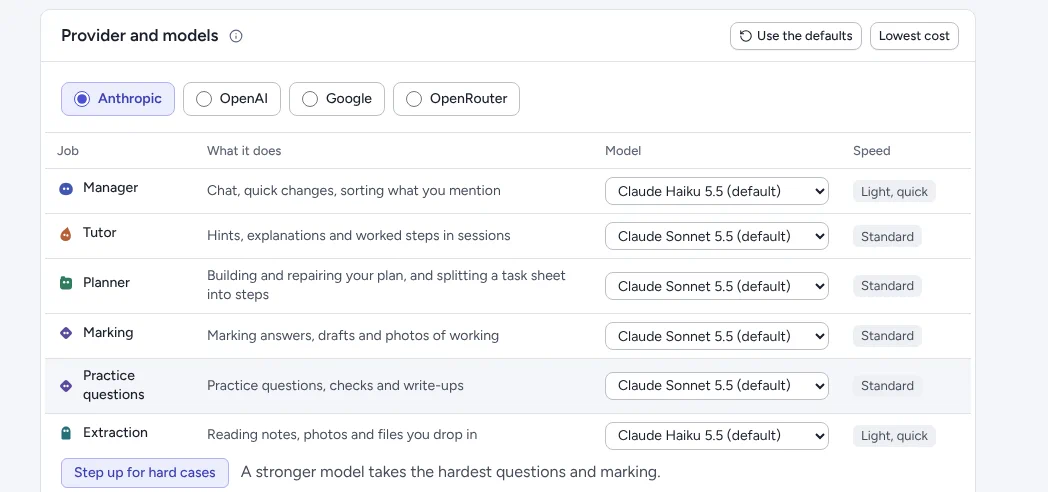The height and width of the screenshot is (492, 1048).
Task: Click the Extraction job icon
Action: (66, 433)
